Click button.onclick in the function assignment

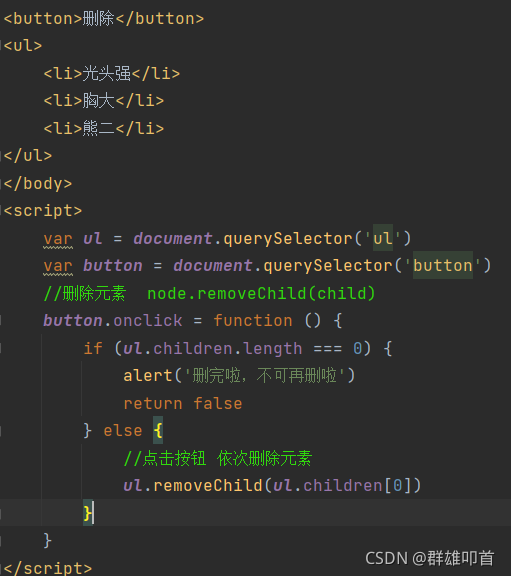point(113,320)
